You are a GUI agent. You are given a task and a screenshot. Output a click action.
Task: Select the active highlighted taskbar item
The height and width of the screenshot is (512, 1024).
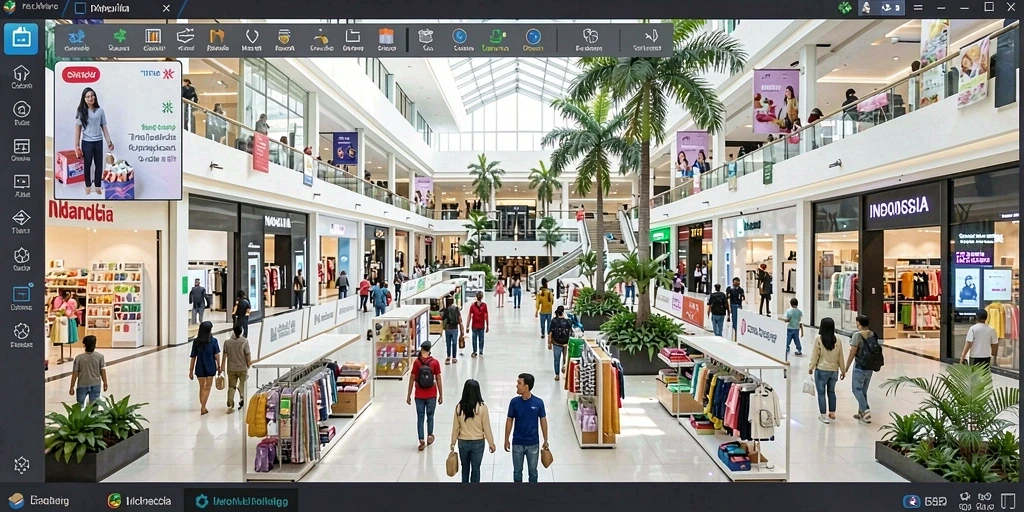tap(241, 501)
